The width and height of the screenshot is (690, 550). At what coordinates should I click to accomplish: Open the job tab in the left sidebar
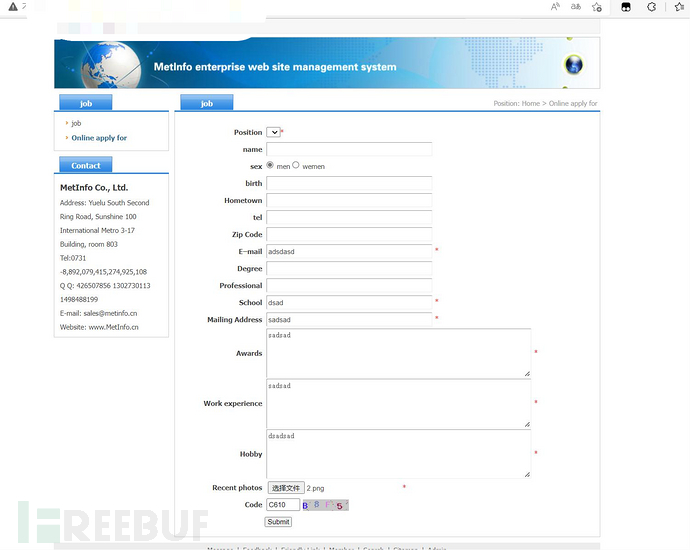coord(86,103)
